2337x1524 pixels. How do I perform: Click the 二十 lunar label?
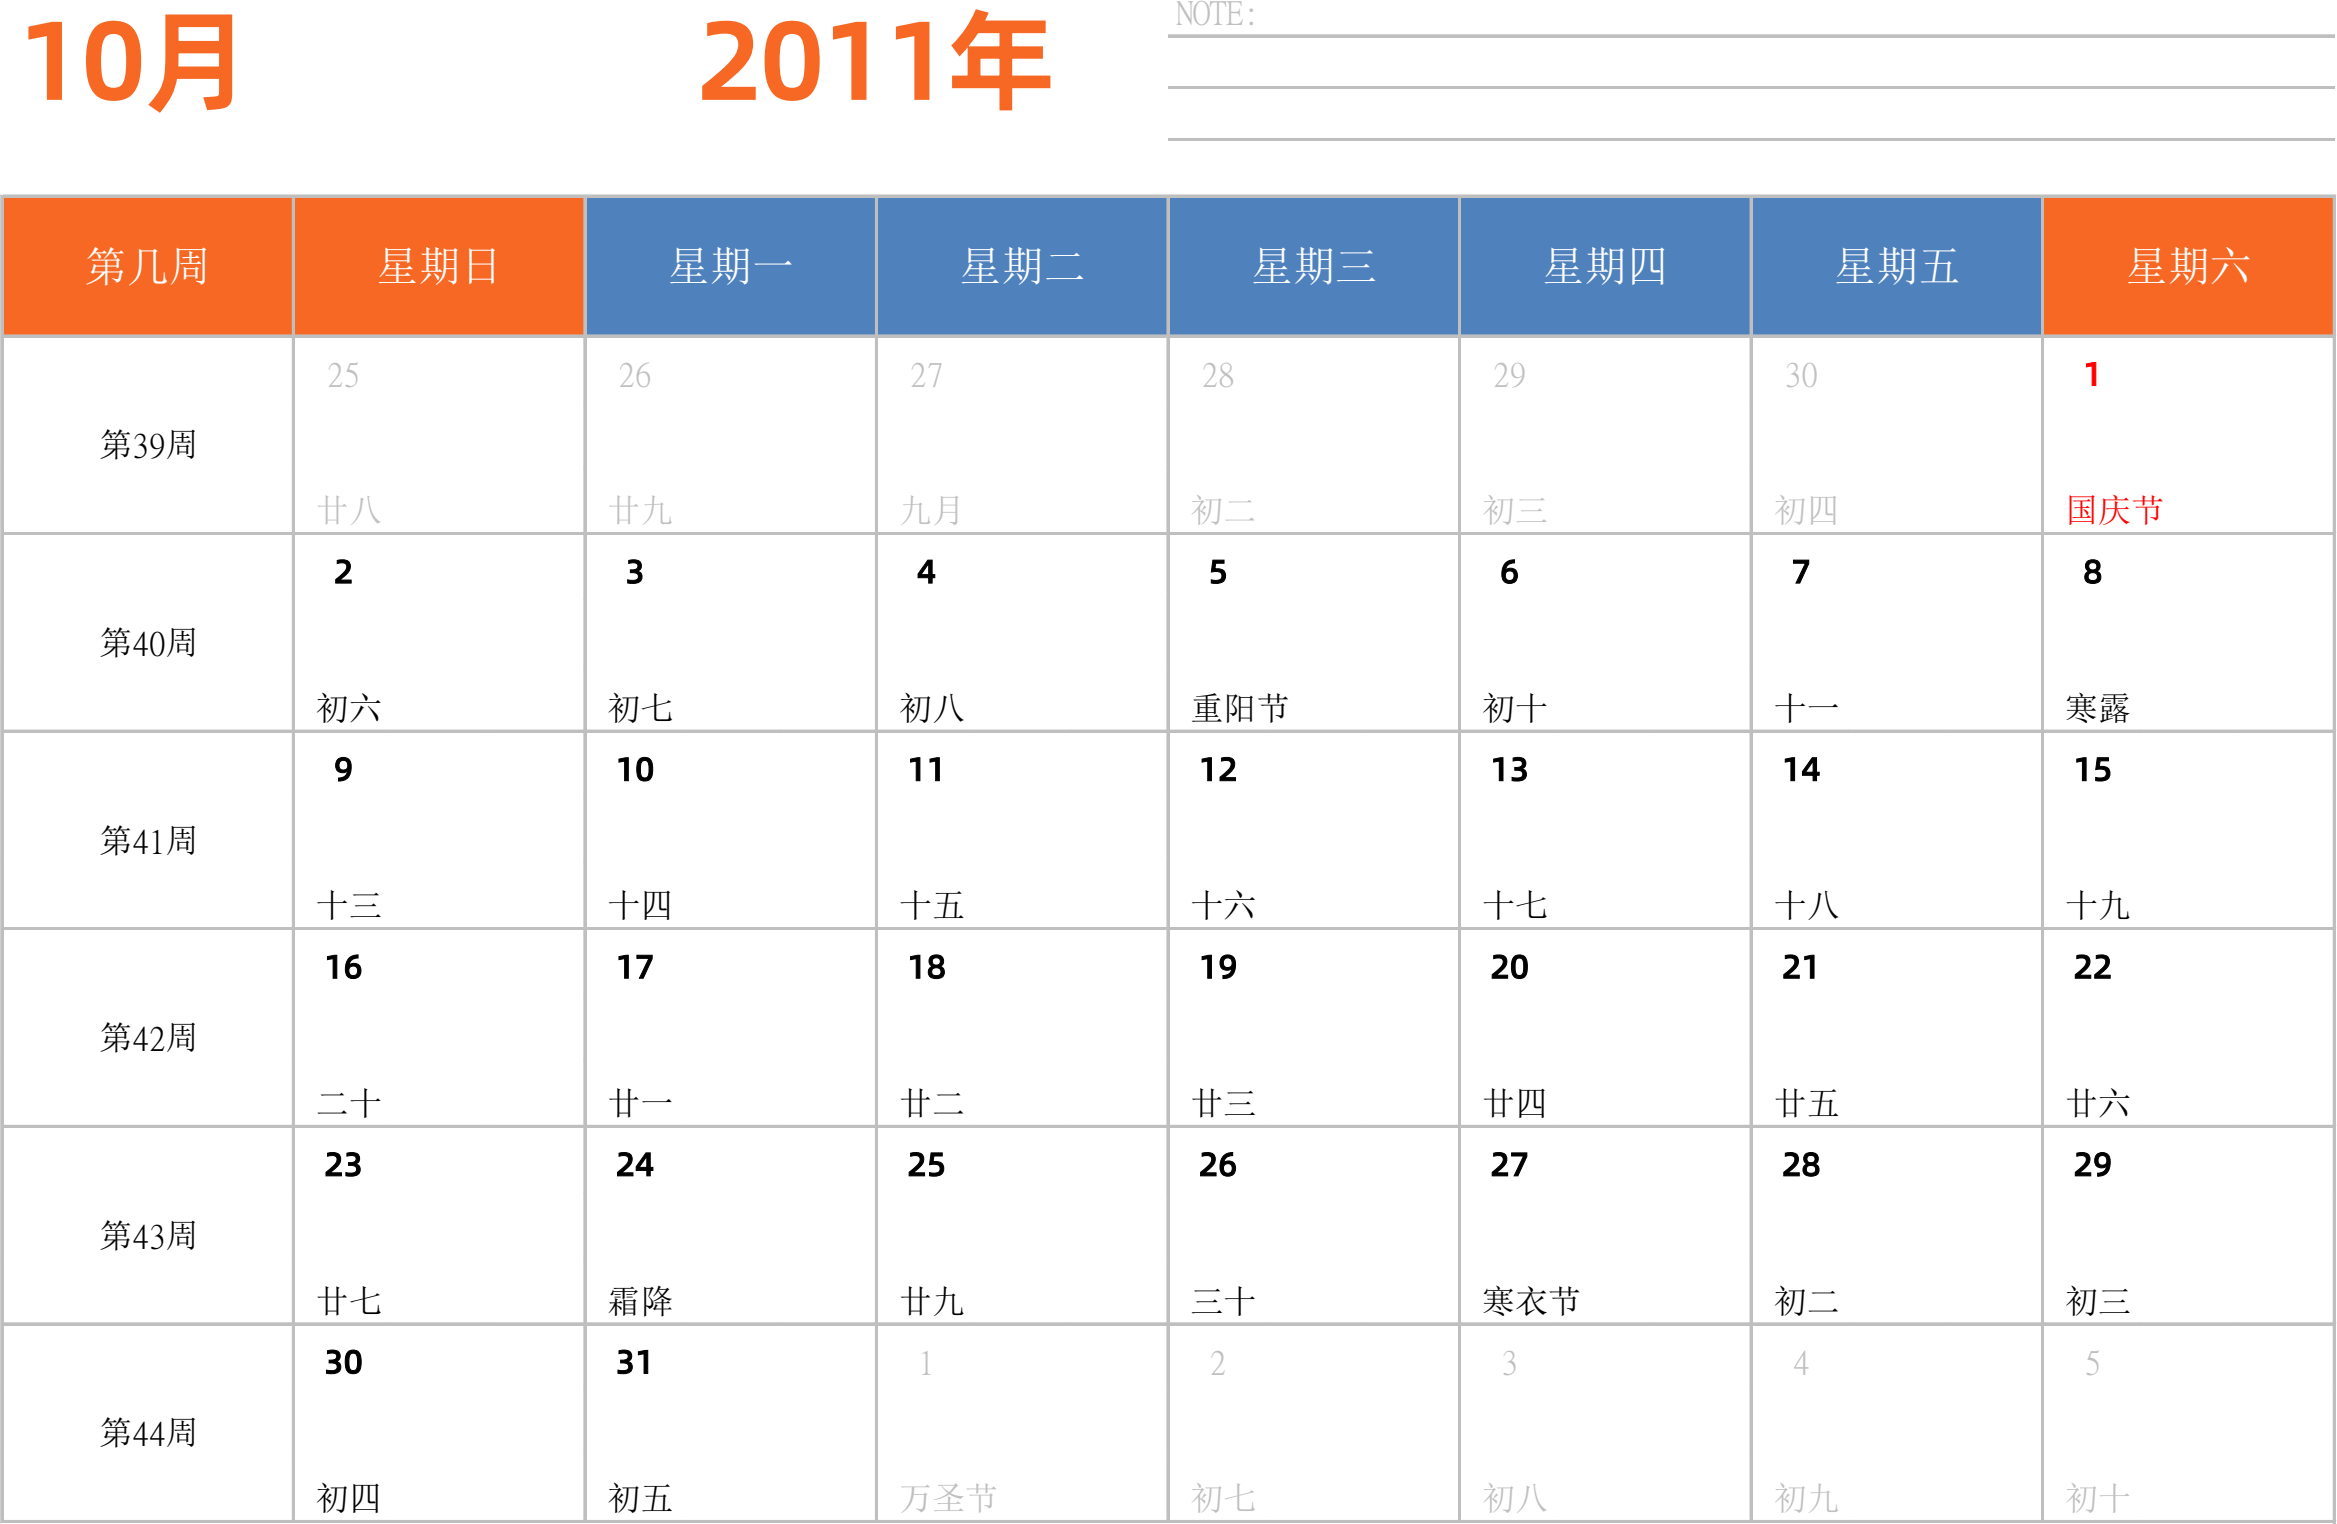point(349,1103)
